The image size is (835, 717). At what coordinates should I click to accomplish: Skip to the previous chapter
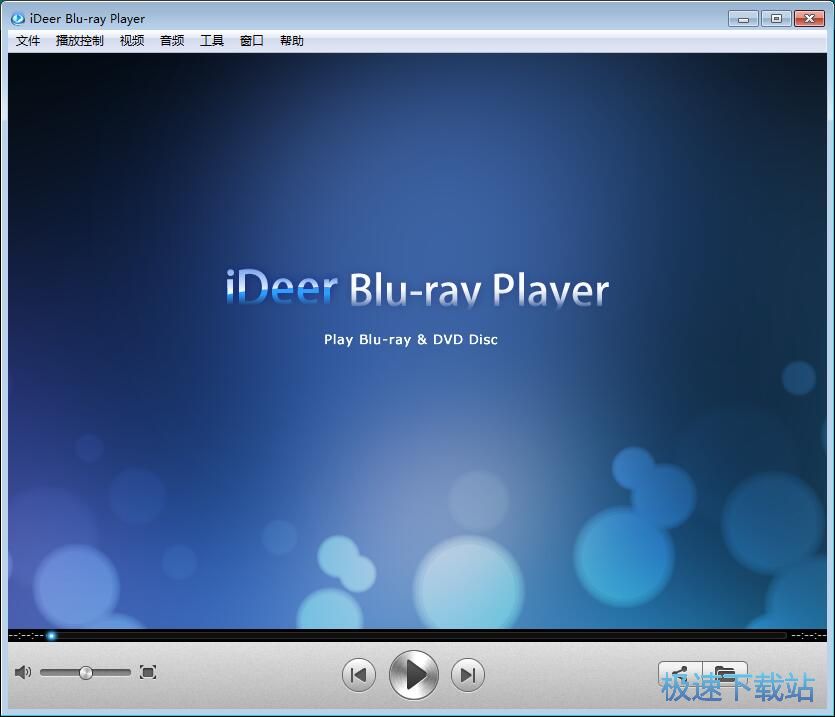[x=358, y=675]
